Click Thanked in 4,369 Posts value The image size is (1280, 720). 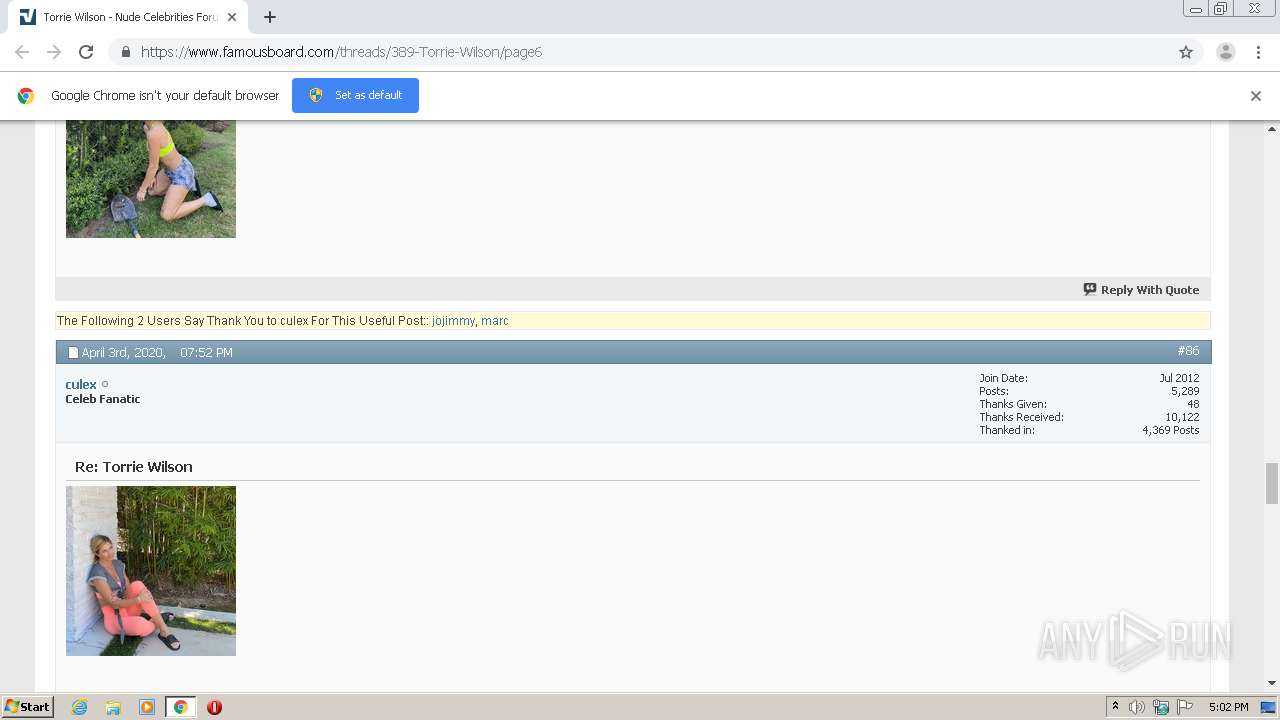(1171, 430)
